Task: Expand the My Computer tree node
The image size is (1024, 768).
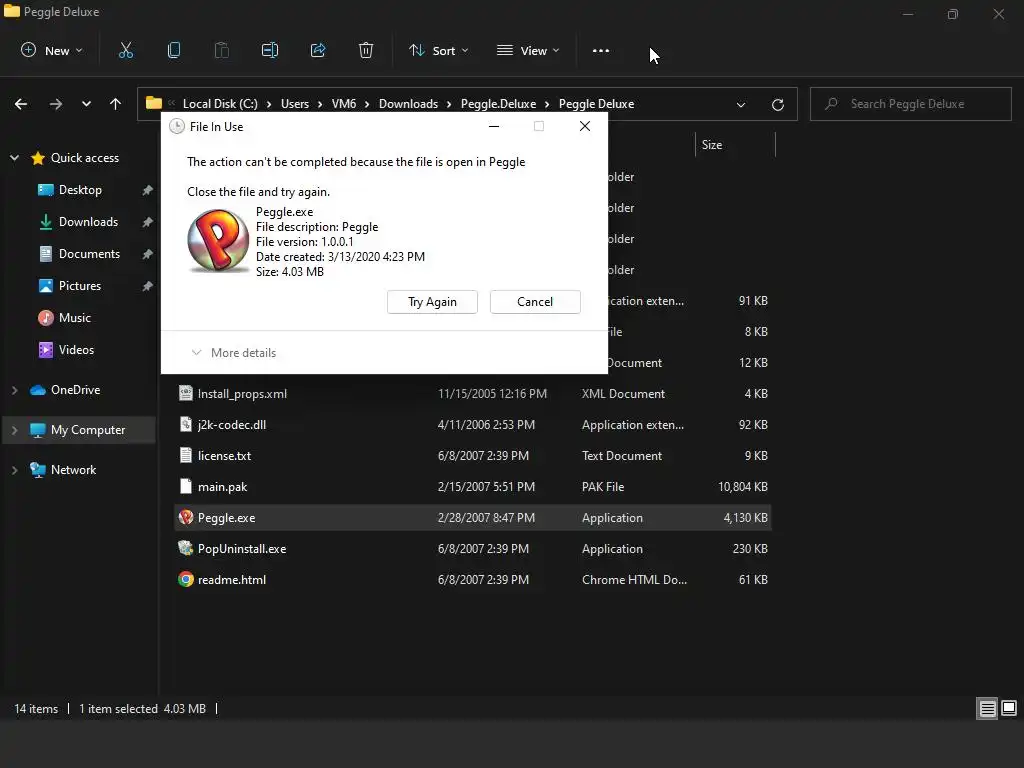Action: pos(14,430)
